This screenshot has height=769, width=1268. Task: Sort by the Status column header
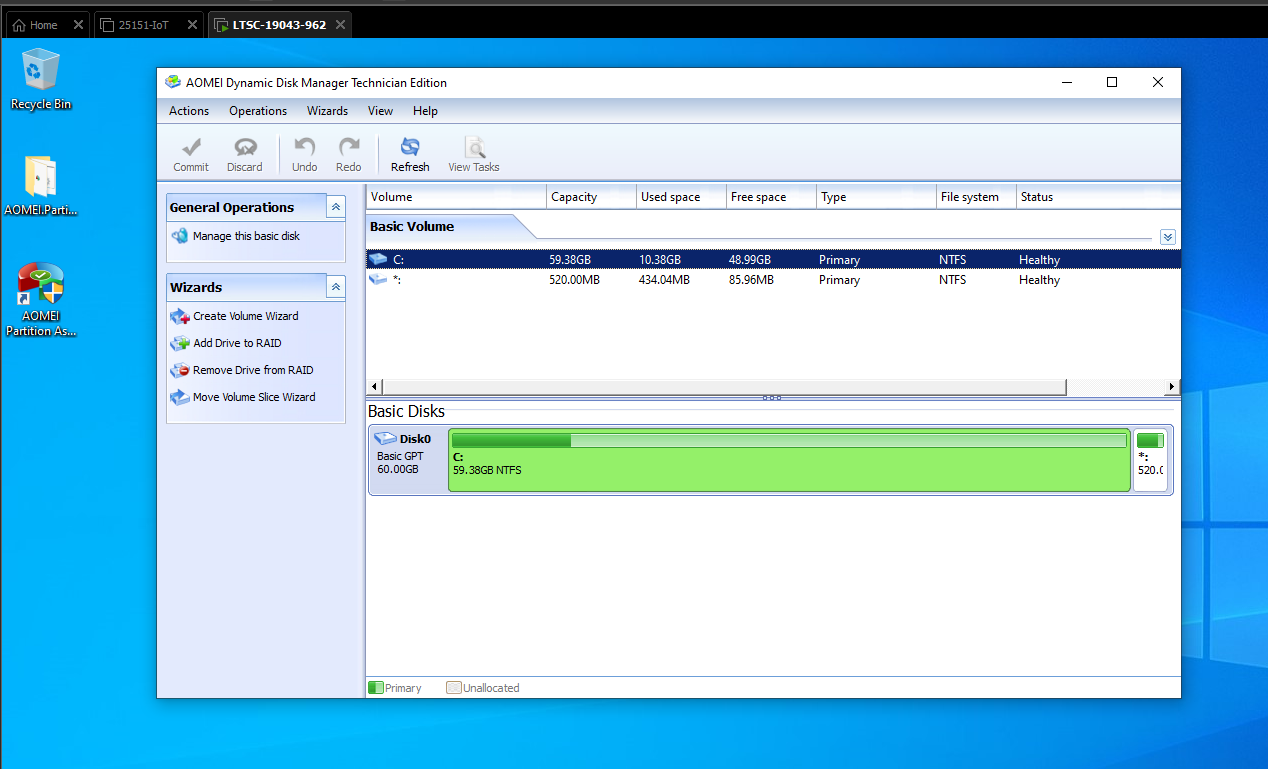tap(1098, 197)
